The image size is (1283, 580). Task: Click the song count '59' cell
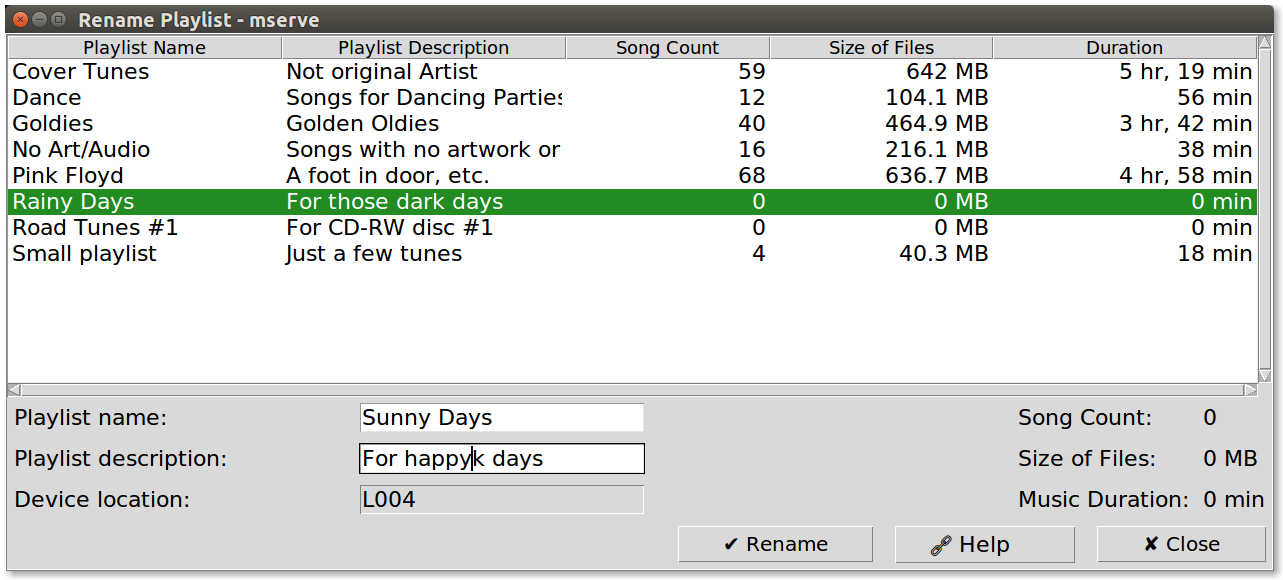751,72
